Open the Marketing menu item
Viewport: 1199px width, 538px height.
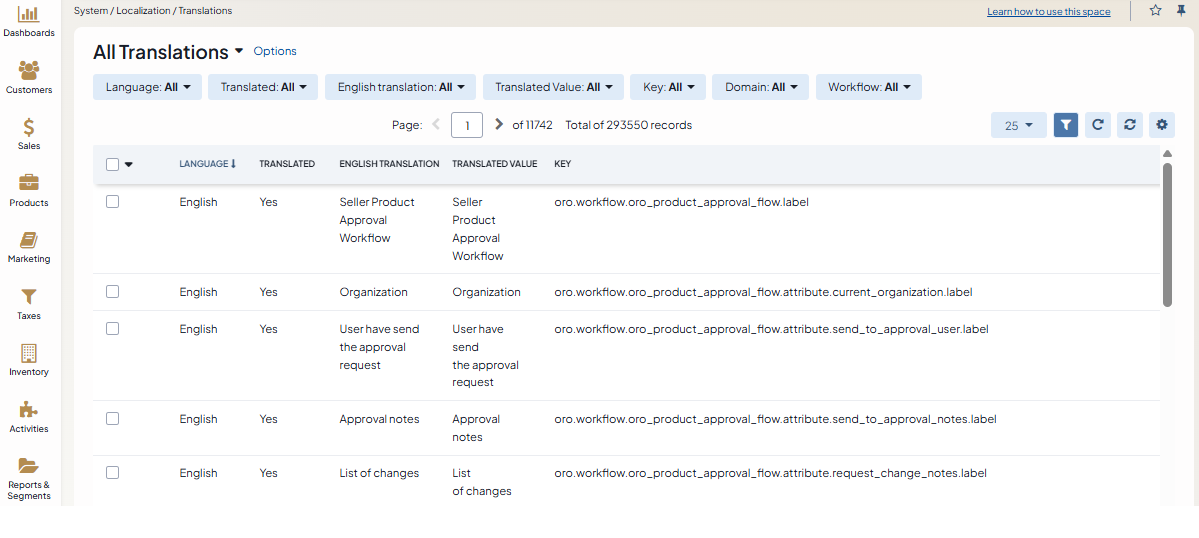coord(29,246)
